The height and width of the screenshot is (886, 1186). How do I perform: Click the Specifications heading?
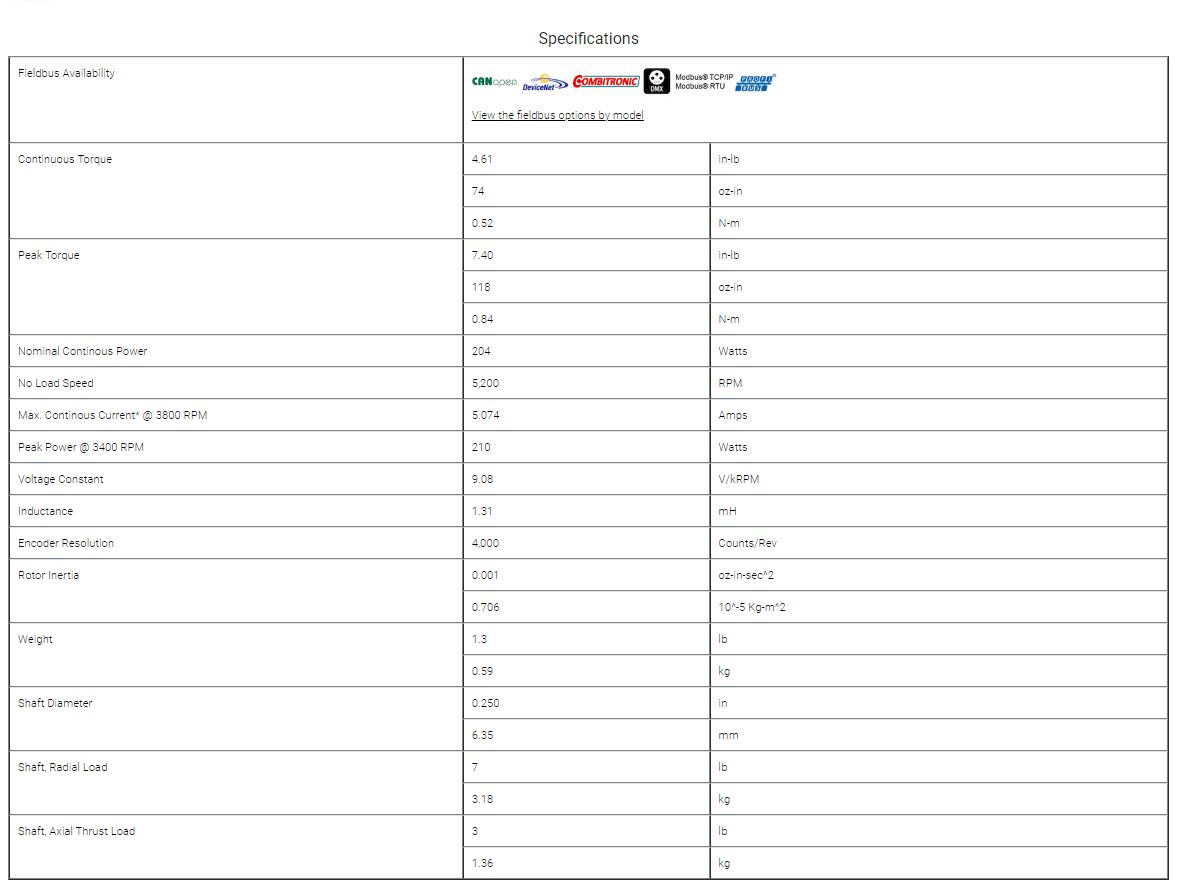click(588, 38)
